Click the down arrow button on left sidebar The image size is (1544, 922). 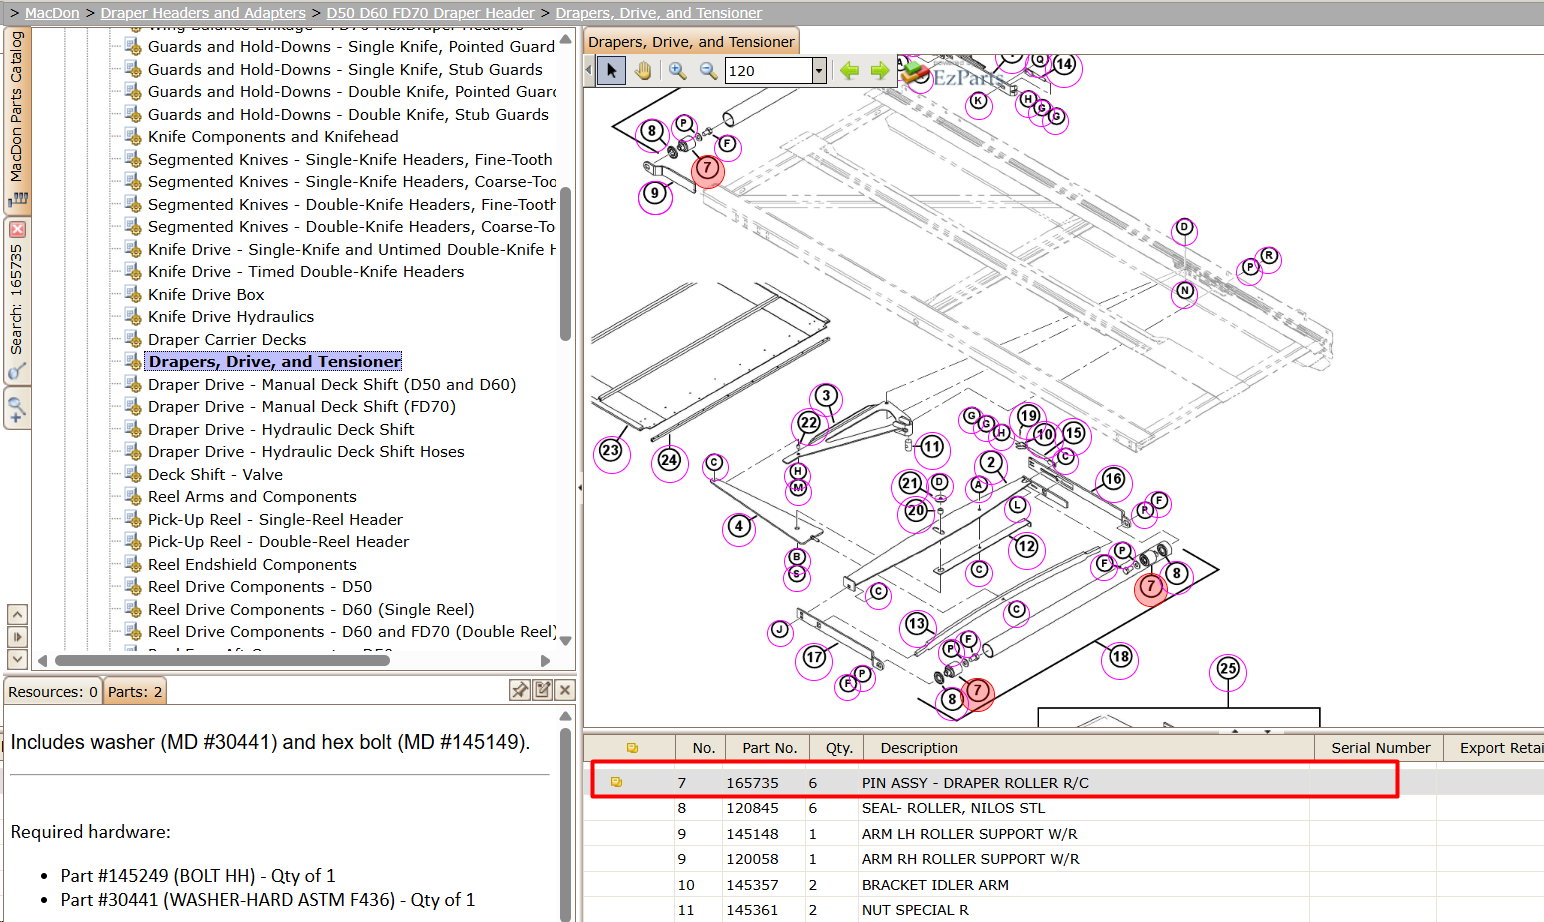click(17, 659)
